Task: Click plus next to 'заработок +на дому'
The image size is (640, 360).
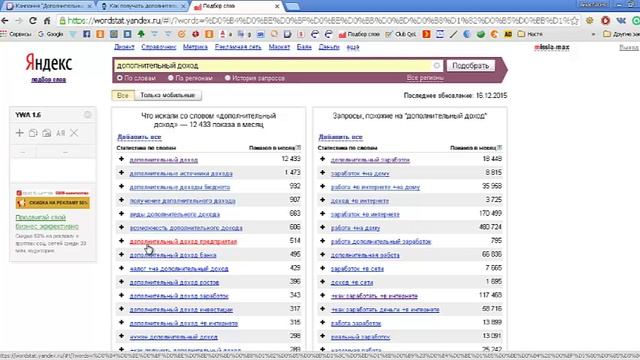Action: click(x=322, y=173)
